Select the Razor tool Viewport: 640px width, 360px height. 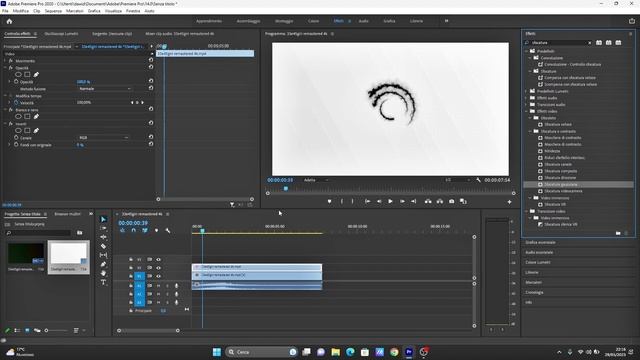coord(103,246)
